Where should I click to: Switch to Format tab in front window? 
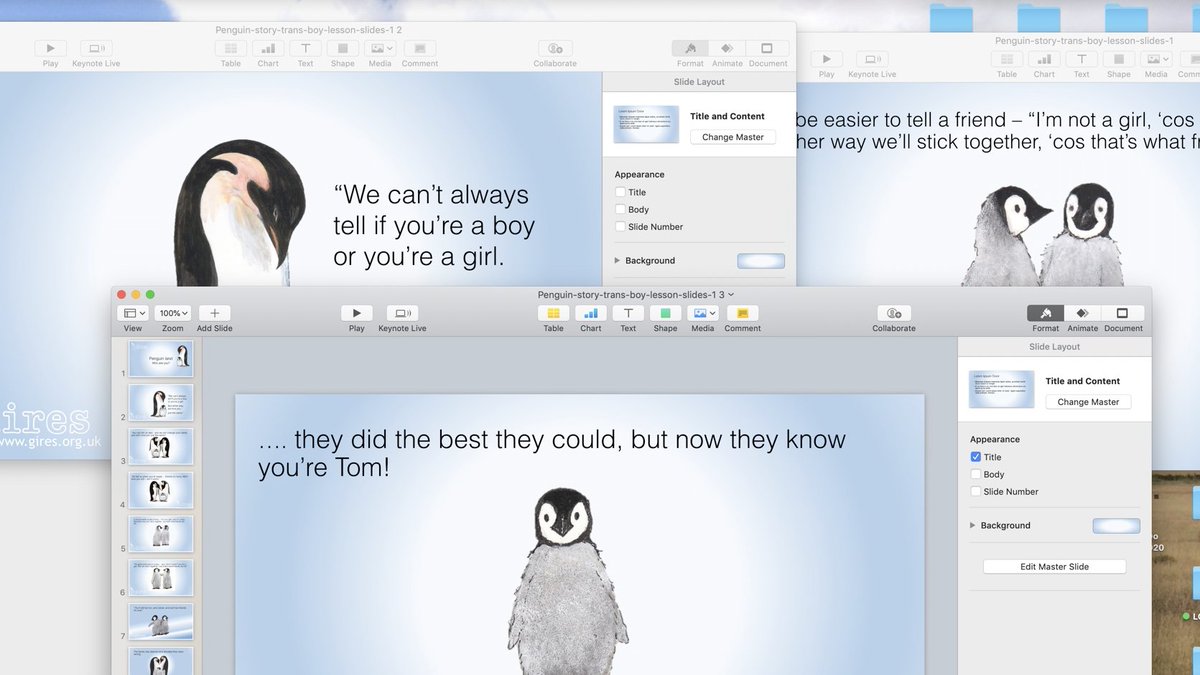[1046, 313]
